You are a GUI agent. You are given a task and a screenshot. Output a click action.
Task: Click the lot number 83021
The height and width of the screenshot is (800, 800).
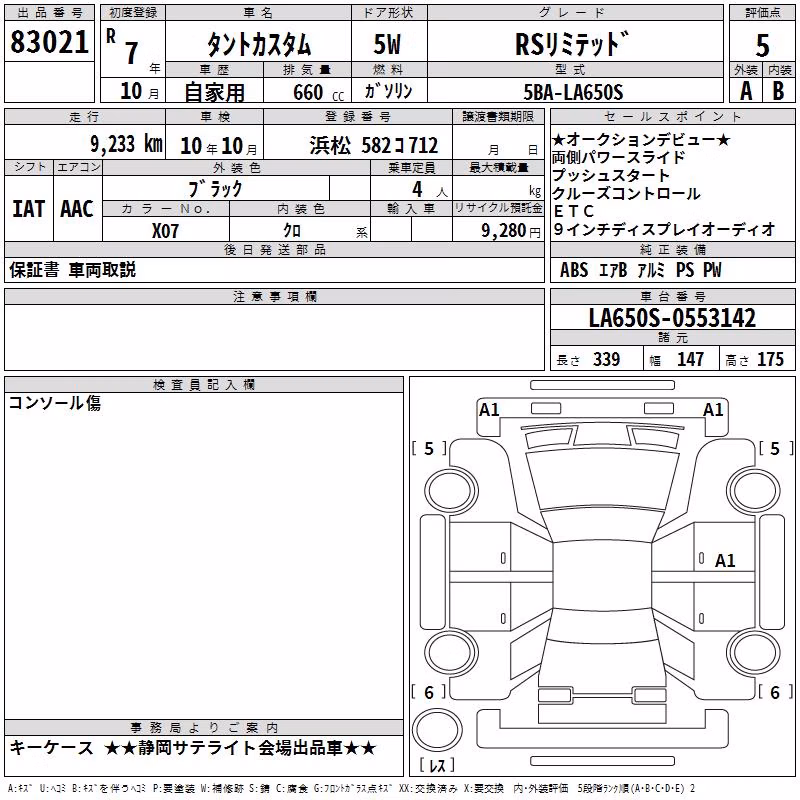pos(49,42)
